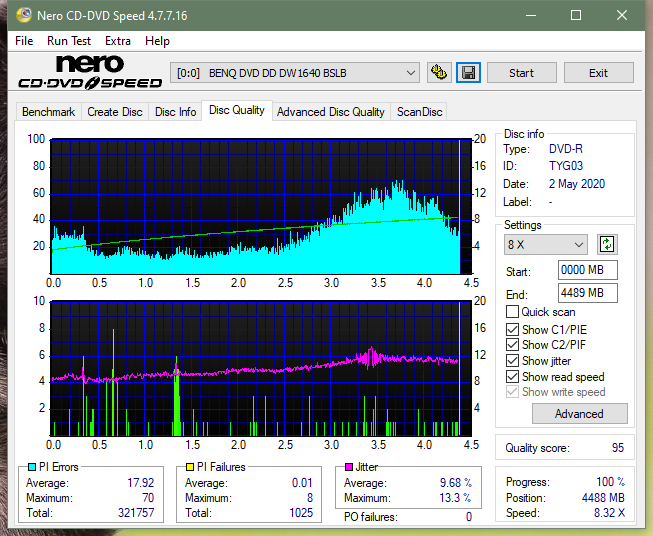
Task: Click the upper PI Errors graph
Action: point(261,206)
